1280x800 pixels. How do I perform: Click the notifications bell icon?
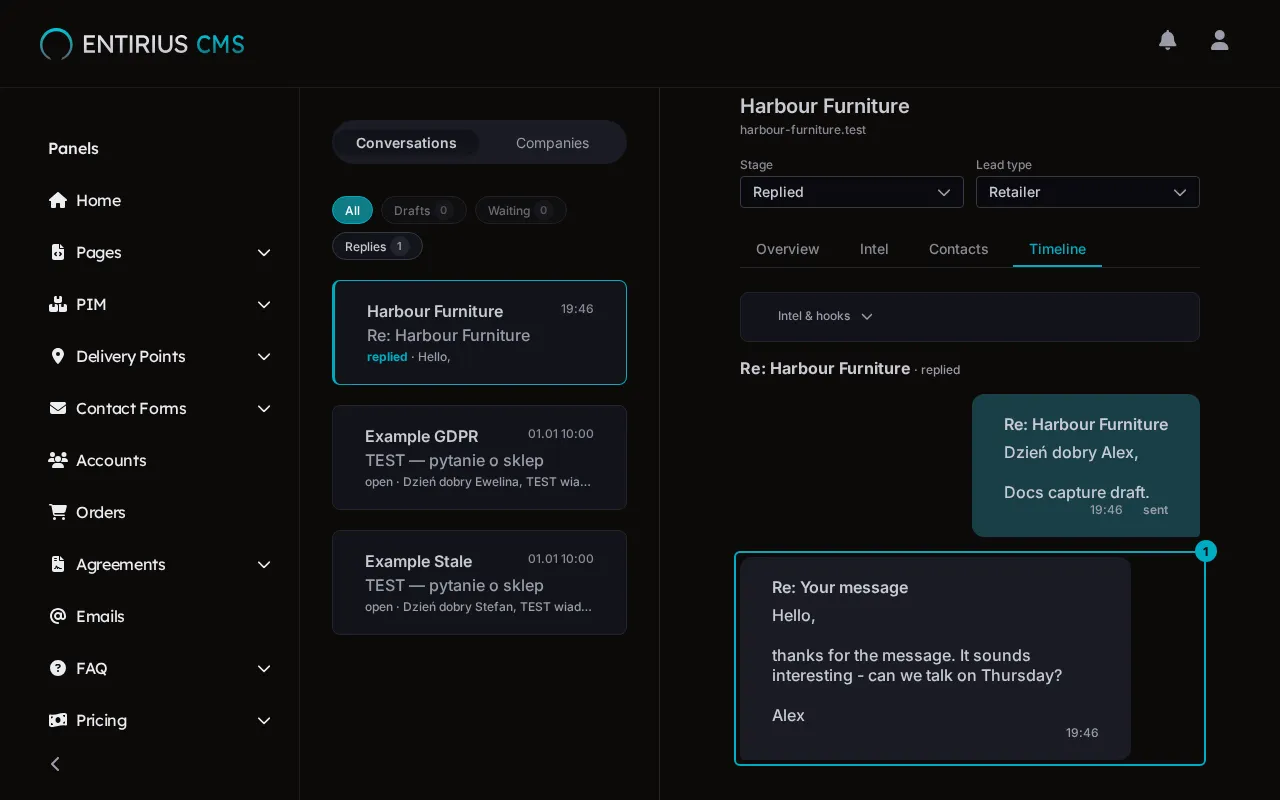[1167, 40]
